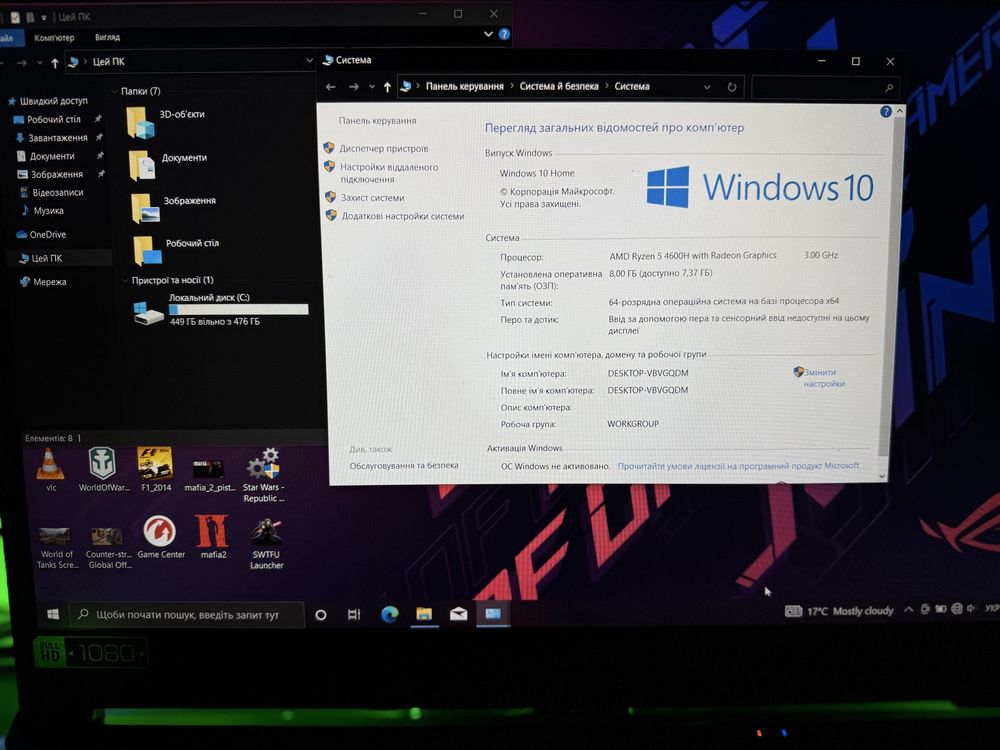Click back arrow in Система window

pyautogui.click(x=330, y=87)
